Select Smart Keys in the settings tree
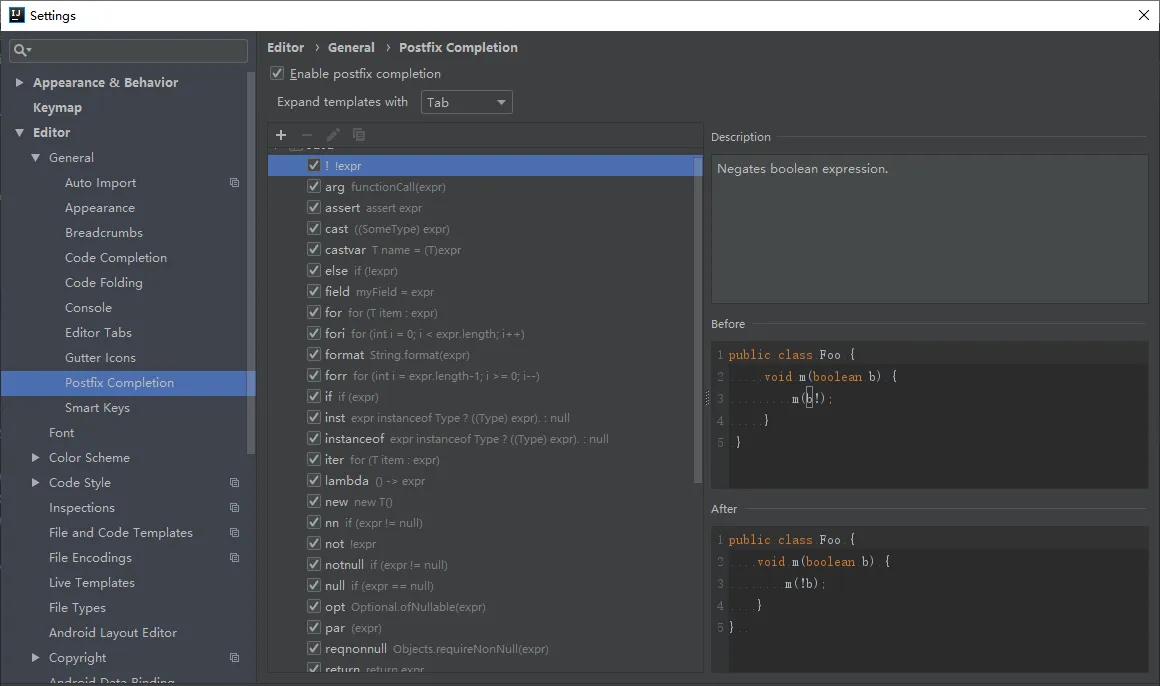Viewport: 1160px width, 686px height. (97, 408)
